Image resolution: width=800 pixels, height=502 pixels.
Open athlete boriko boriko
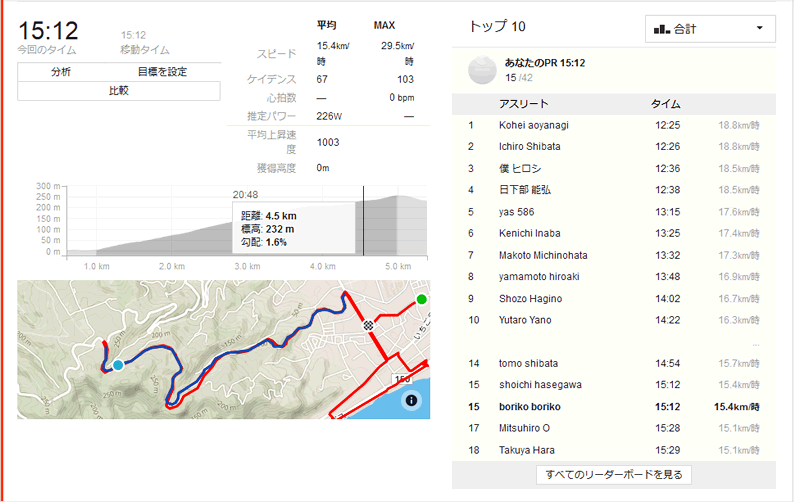(x=530, y=407)
